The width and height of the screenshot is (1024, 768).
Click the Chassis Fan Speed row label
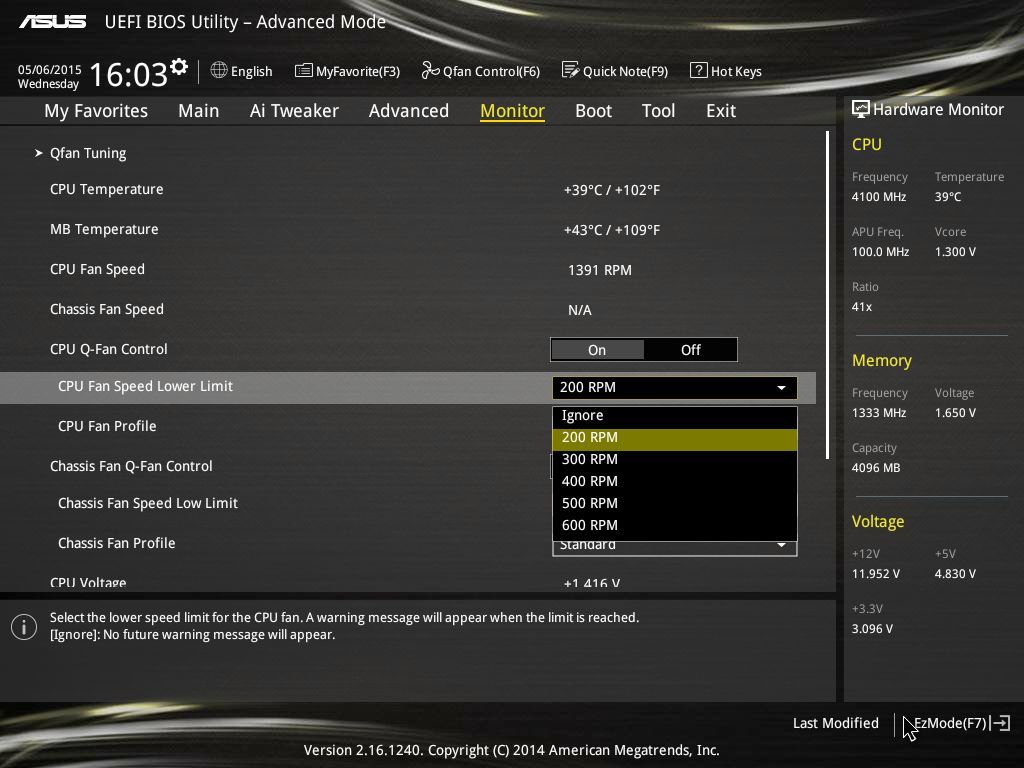pyautogui.click(x=106, y=309)
